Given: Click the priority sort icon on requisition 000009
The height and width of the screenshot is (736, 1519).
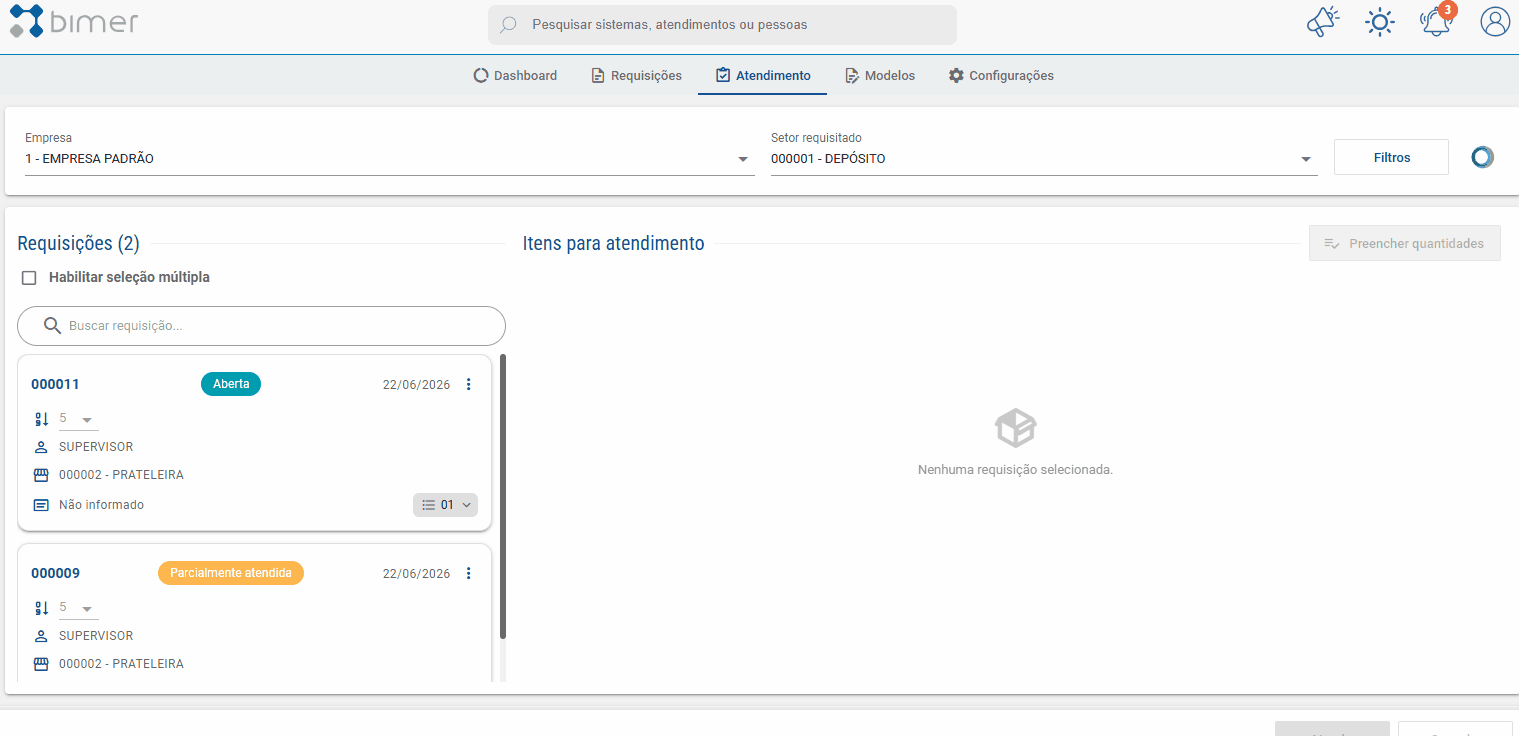Looking at the screenshot, I should [41, 608].
